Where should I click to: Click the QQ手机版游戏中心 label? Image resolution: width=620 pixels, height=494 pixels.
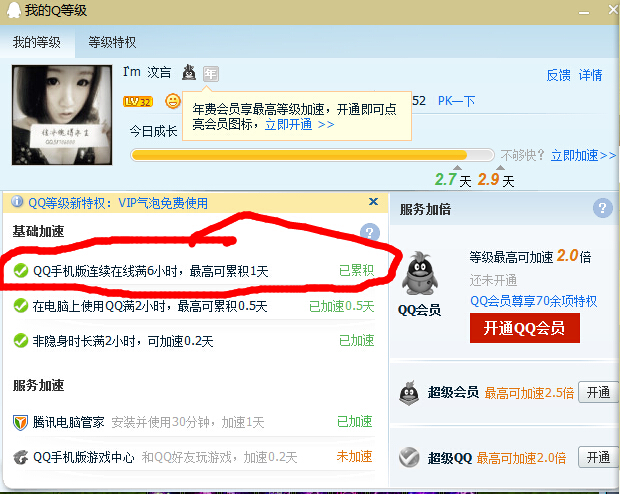pos(83,457)
